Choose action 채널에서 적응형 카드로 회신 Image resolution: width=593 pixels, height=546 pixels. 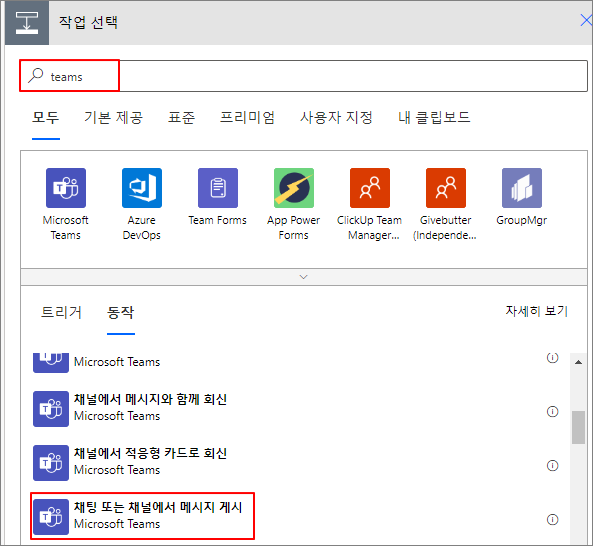click(295, 463)
